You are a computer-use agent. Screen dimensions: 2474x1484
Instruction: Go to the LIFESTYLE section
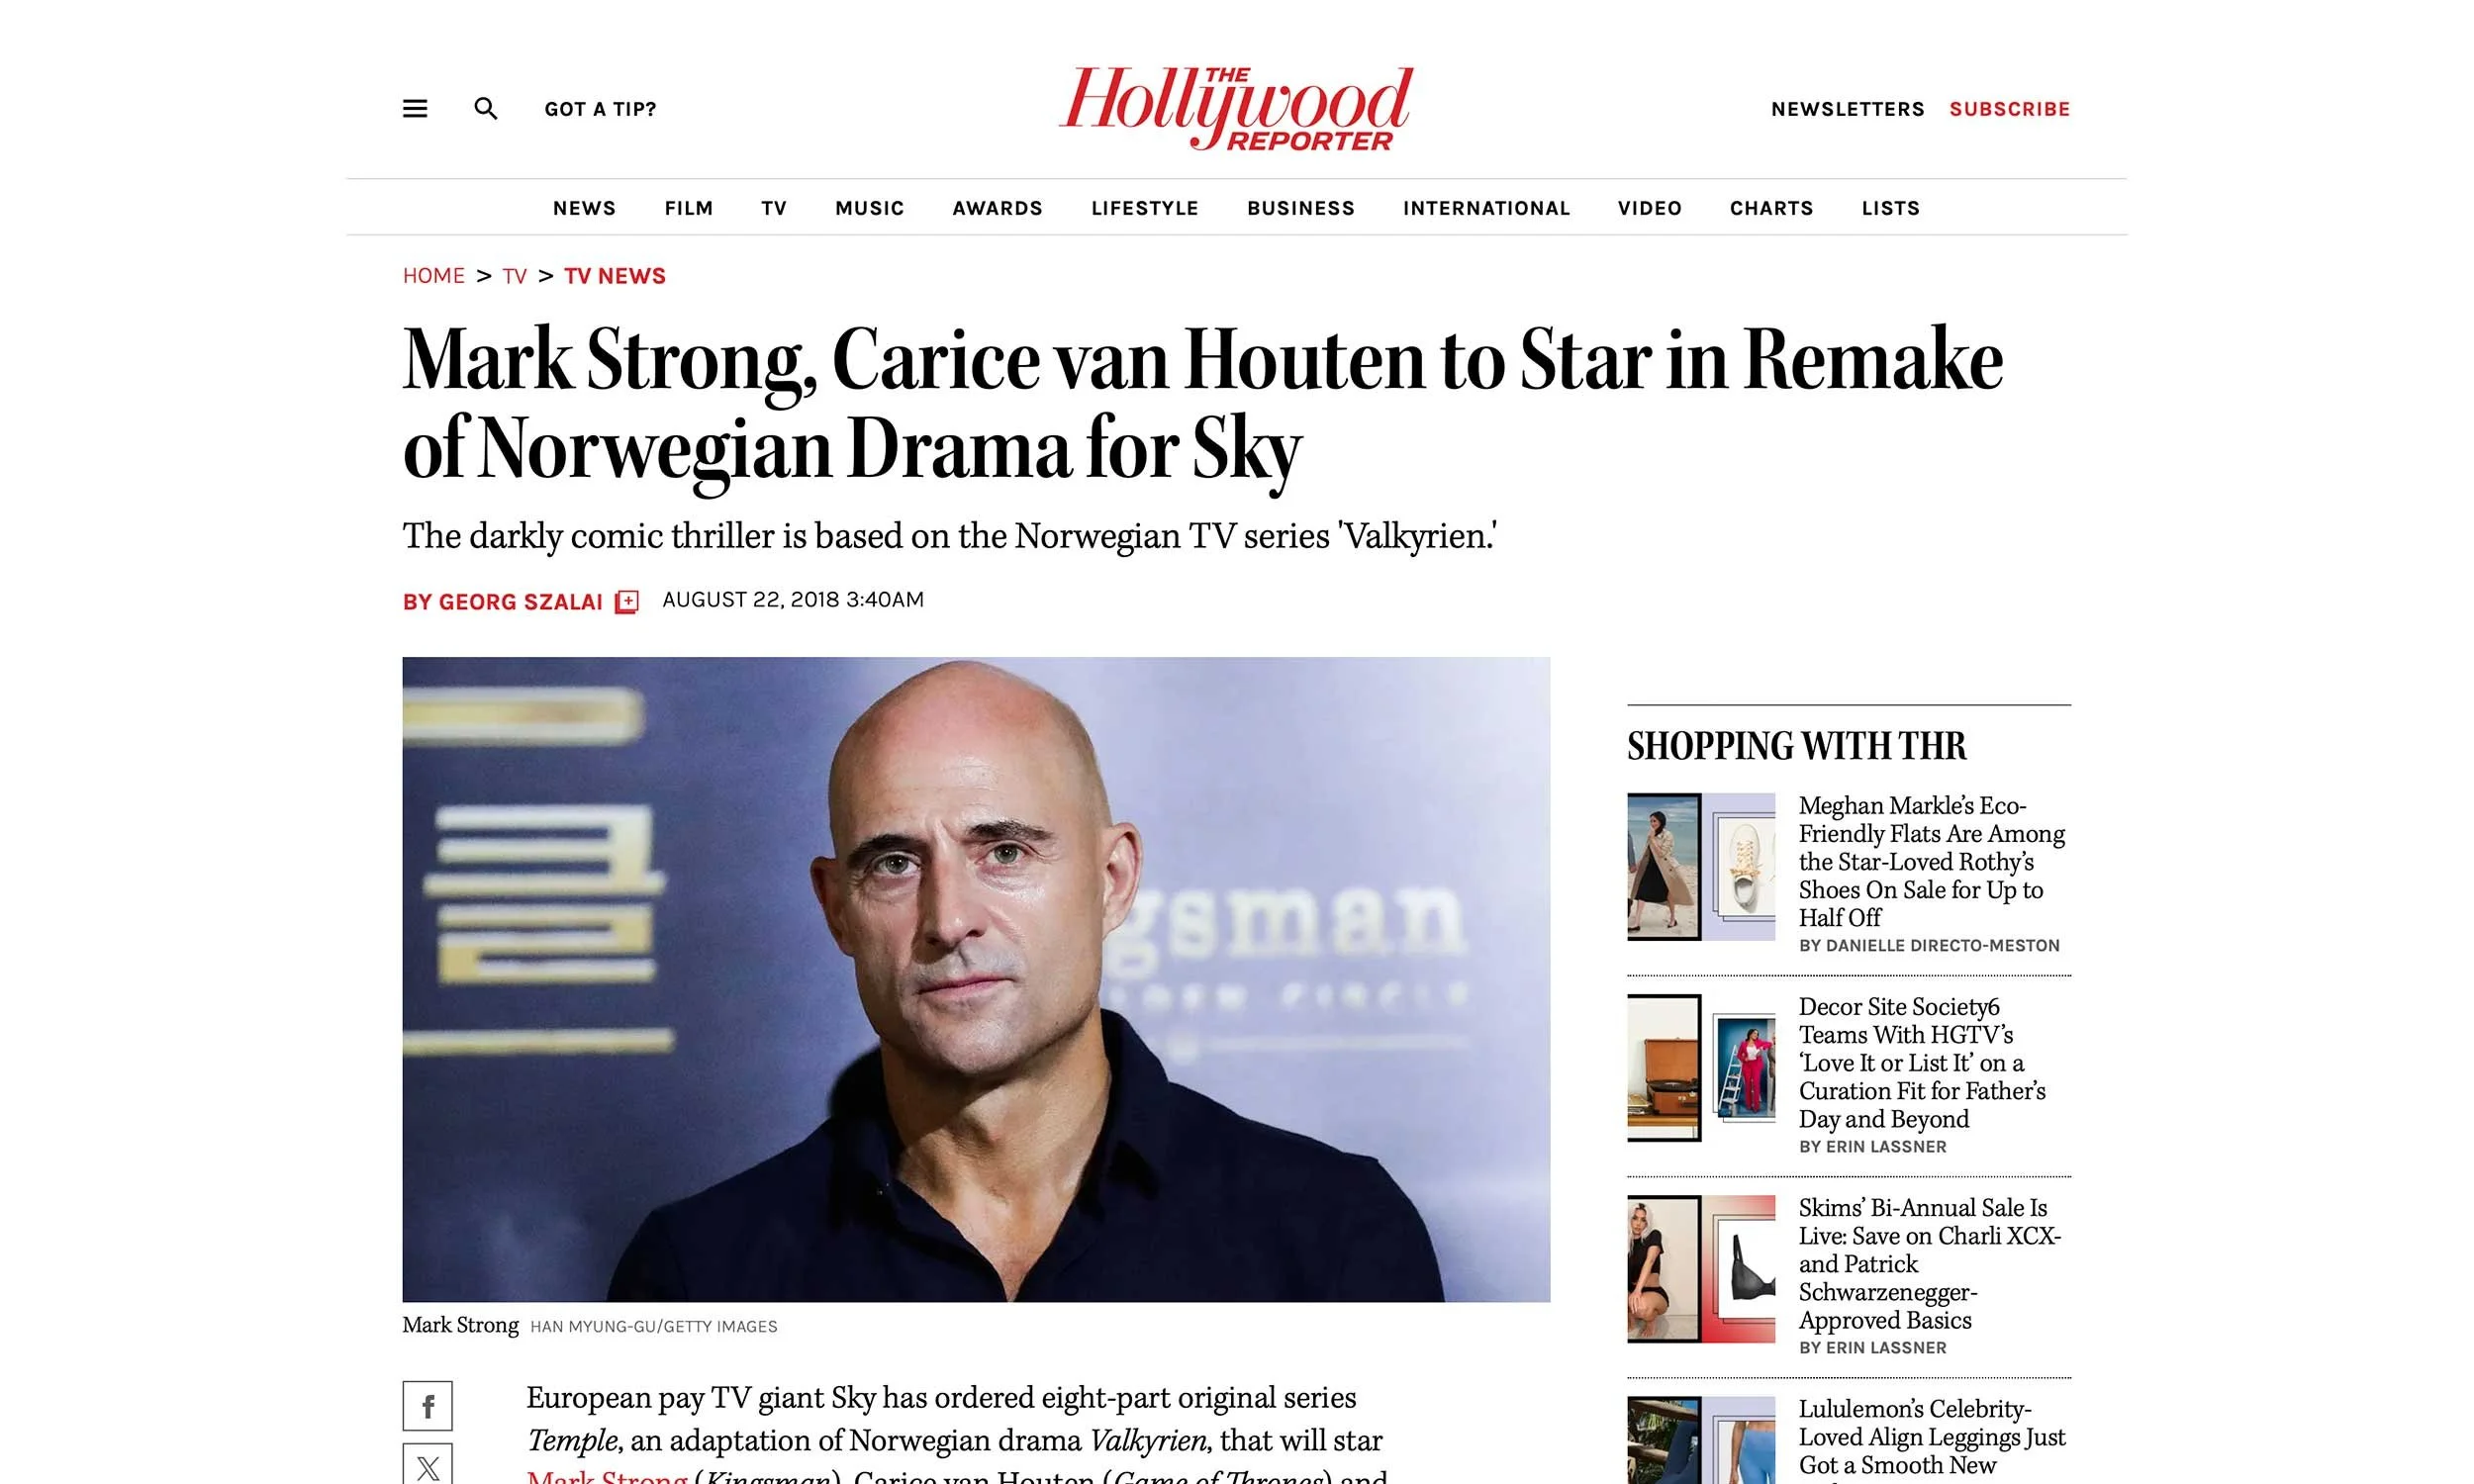tap(1145, 208)
